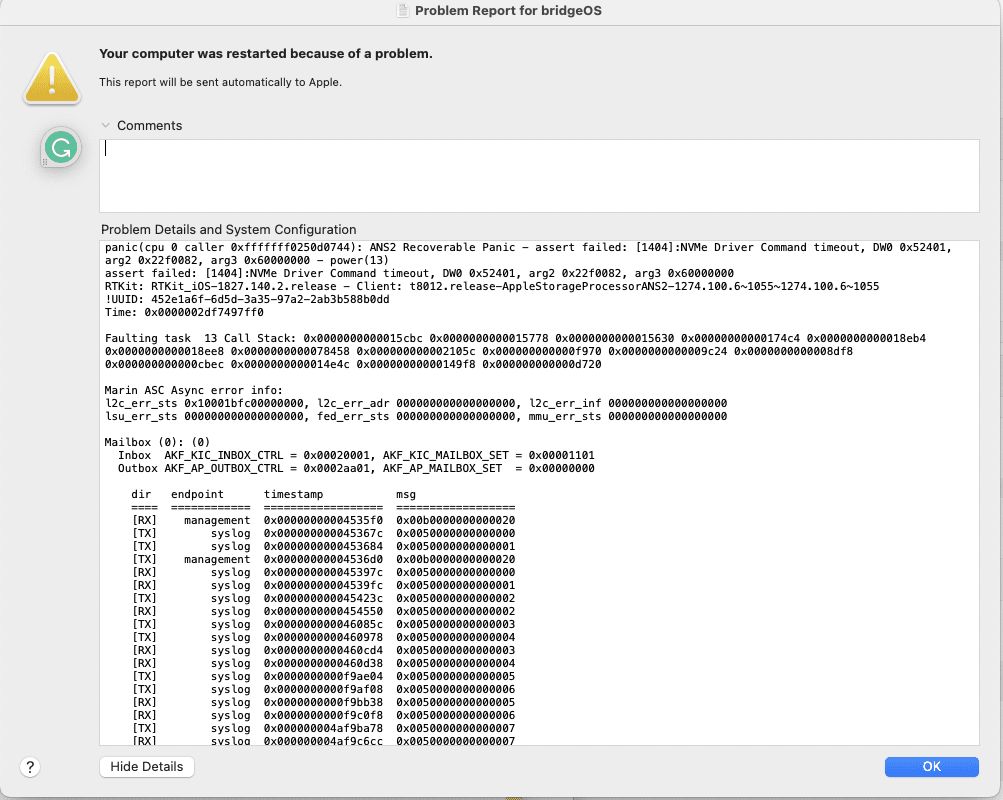Click the 'lsu_err_sts 0000000000000000' line
Image resolution: width=1003 pixels, height=800 pixels.
point(416,416)
